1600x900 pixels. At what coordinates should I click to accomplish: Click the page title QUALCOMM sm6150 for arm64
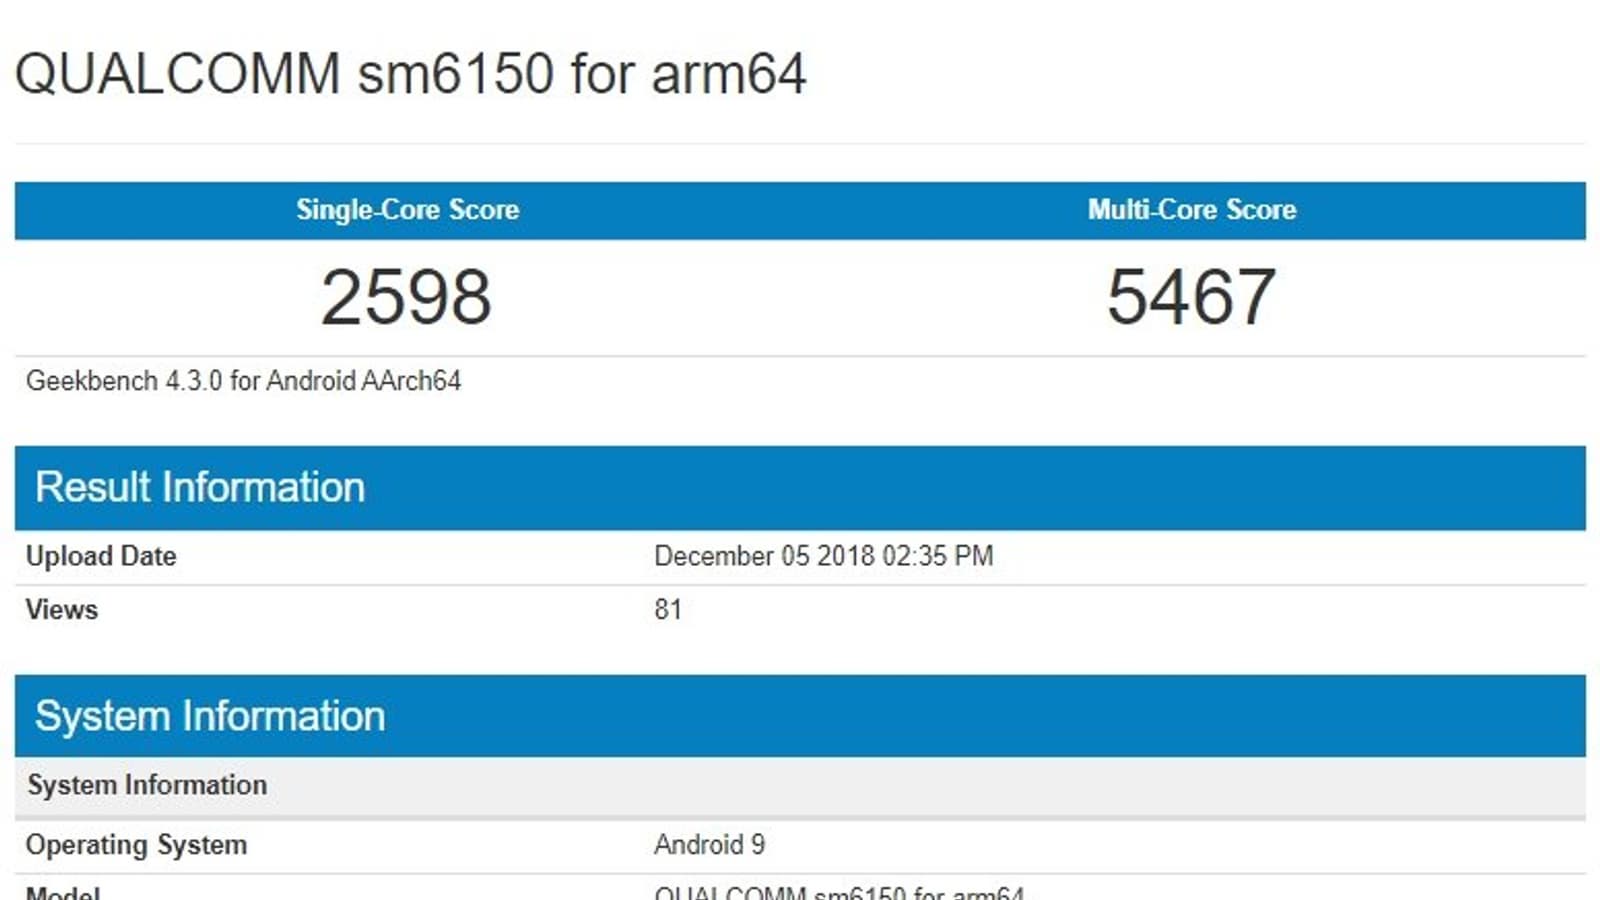point(410,74)
